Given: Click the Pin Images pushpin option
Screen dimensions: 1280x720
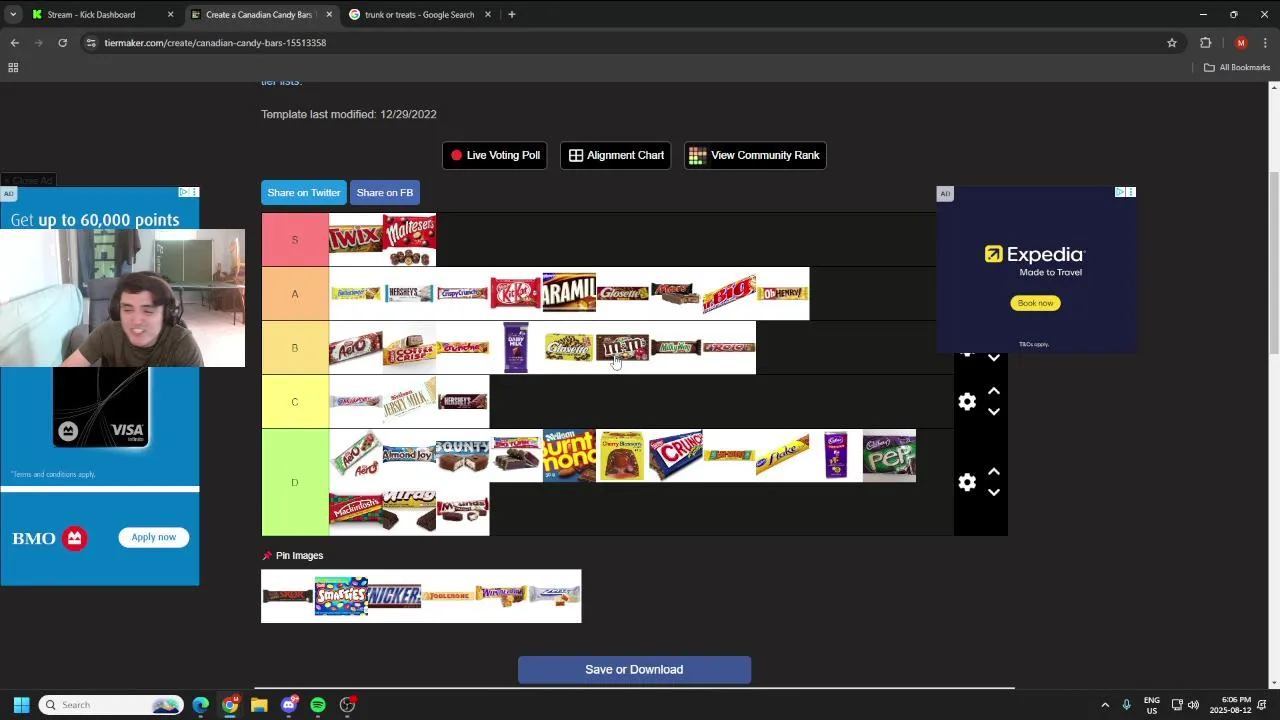Looking at the screenshot, I should [293, 555].
